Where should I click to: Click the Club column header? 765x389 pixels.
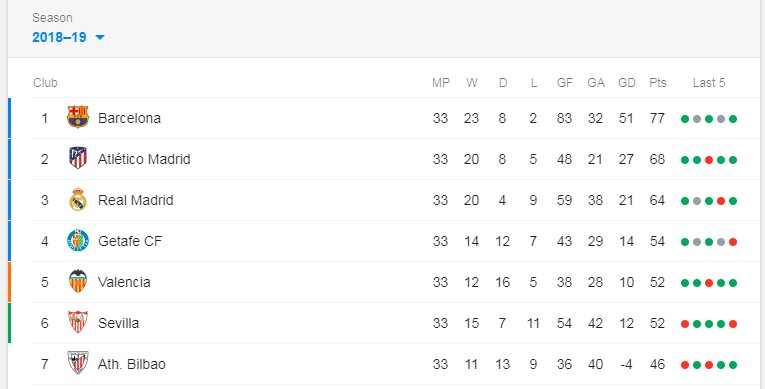tap(45, 83)
